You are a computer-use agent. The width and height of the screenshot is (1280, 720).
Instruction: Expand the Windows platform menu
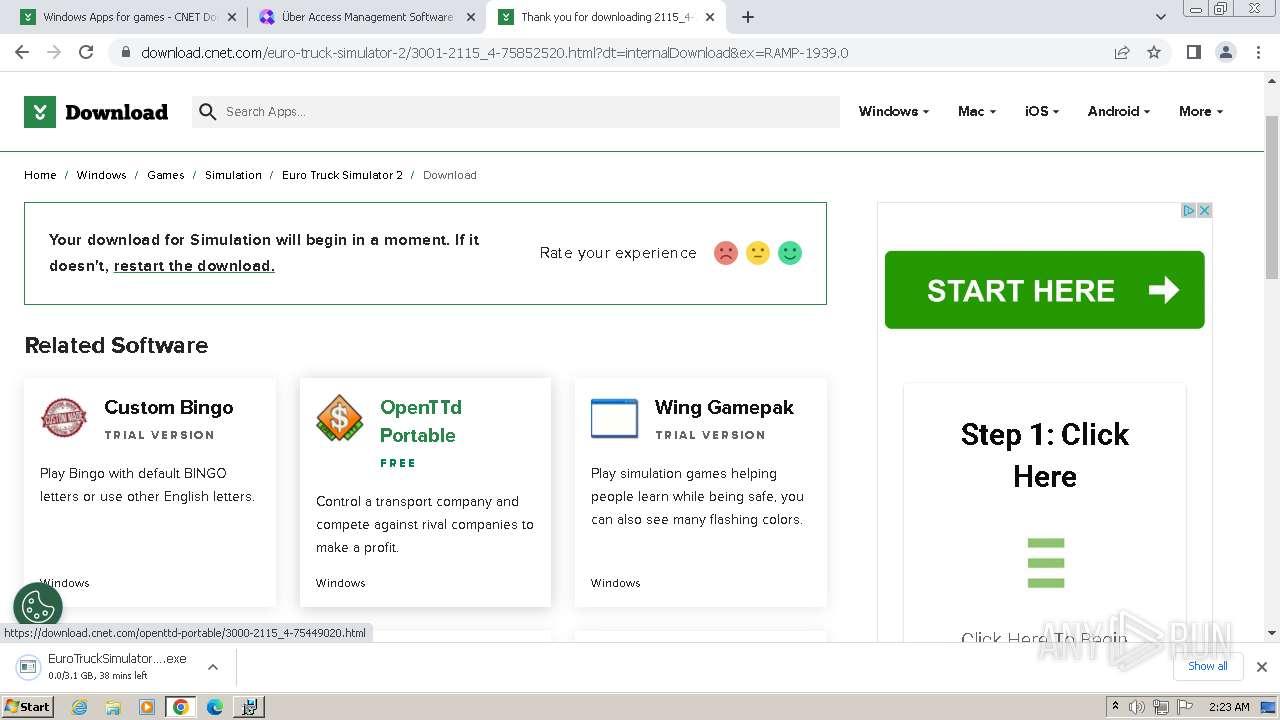pyautogui.click(x=894, y=112)
